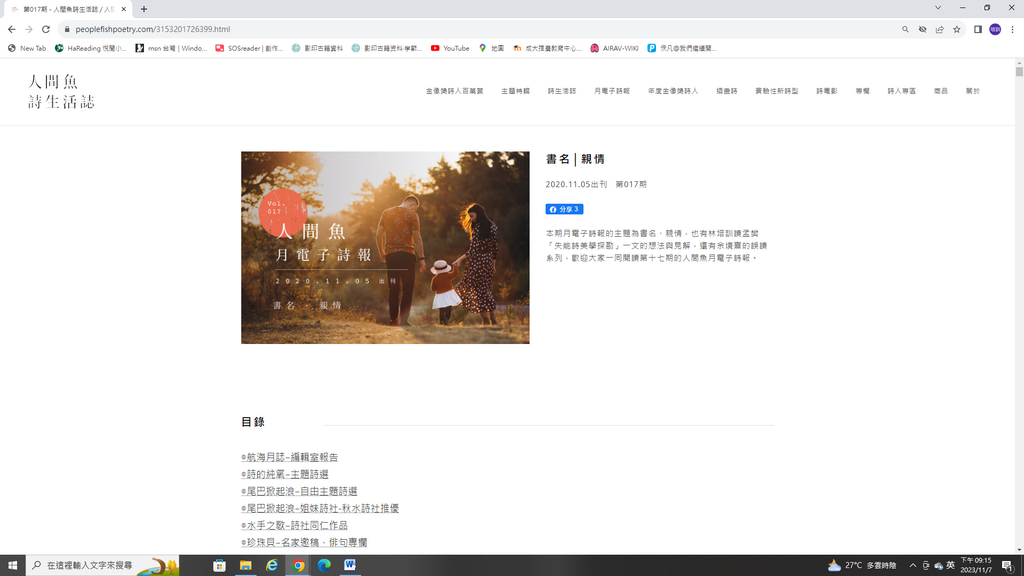The width and height of the screenshot is (1024, 576).
Task: Bookmark this page with the star icon
Action: [957, 30]
